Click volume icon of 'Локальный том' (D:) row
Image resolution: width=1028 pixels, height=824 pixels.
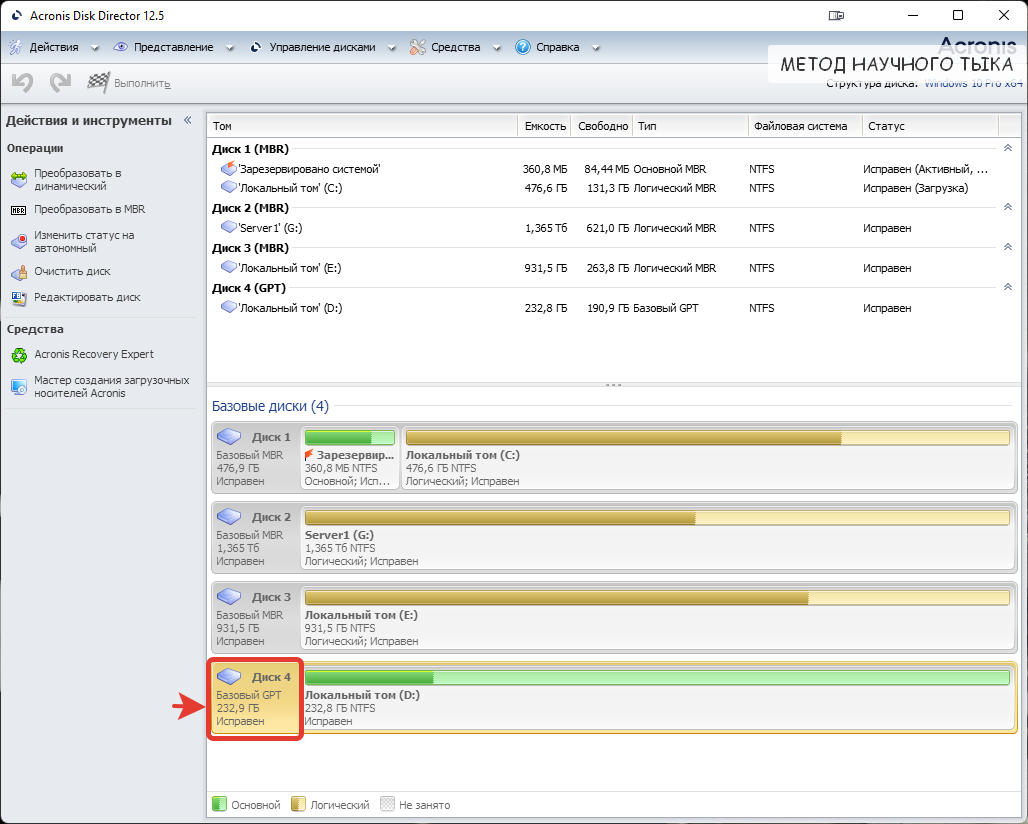pos(228,307)
